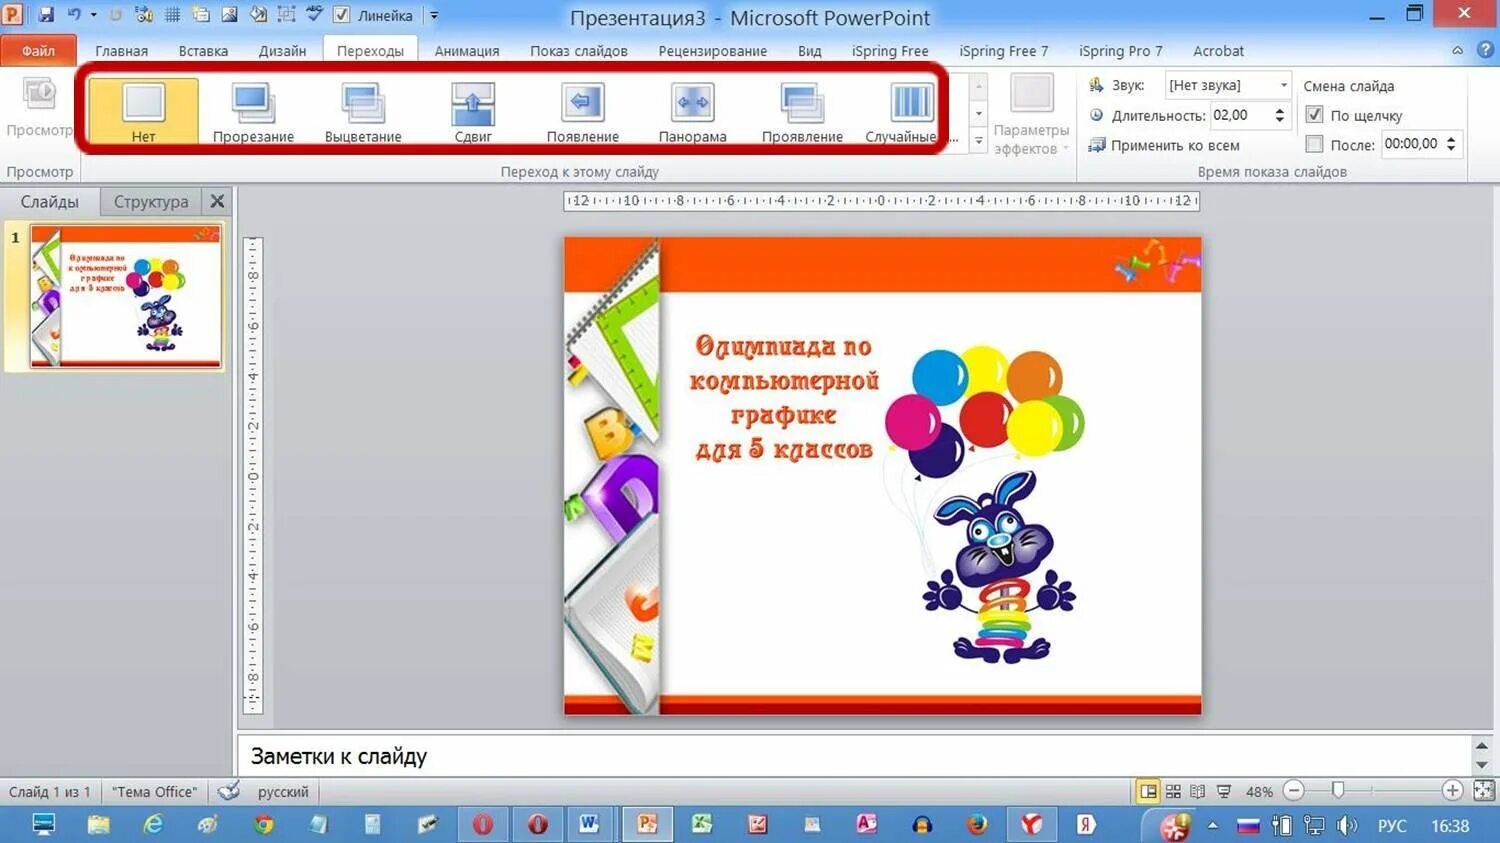Open Undo history dropdown arrow

coord(93,15)
